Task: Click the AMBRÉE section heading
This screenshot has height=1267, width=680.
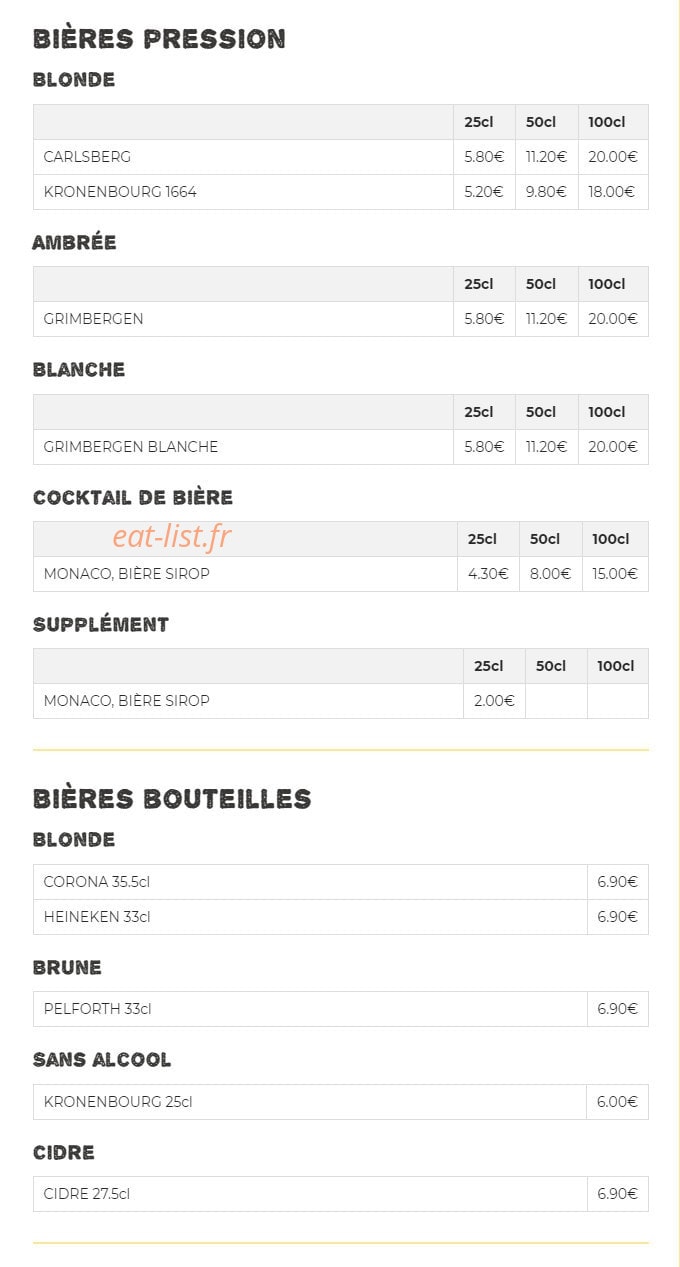Action: tap(74, 242)
